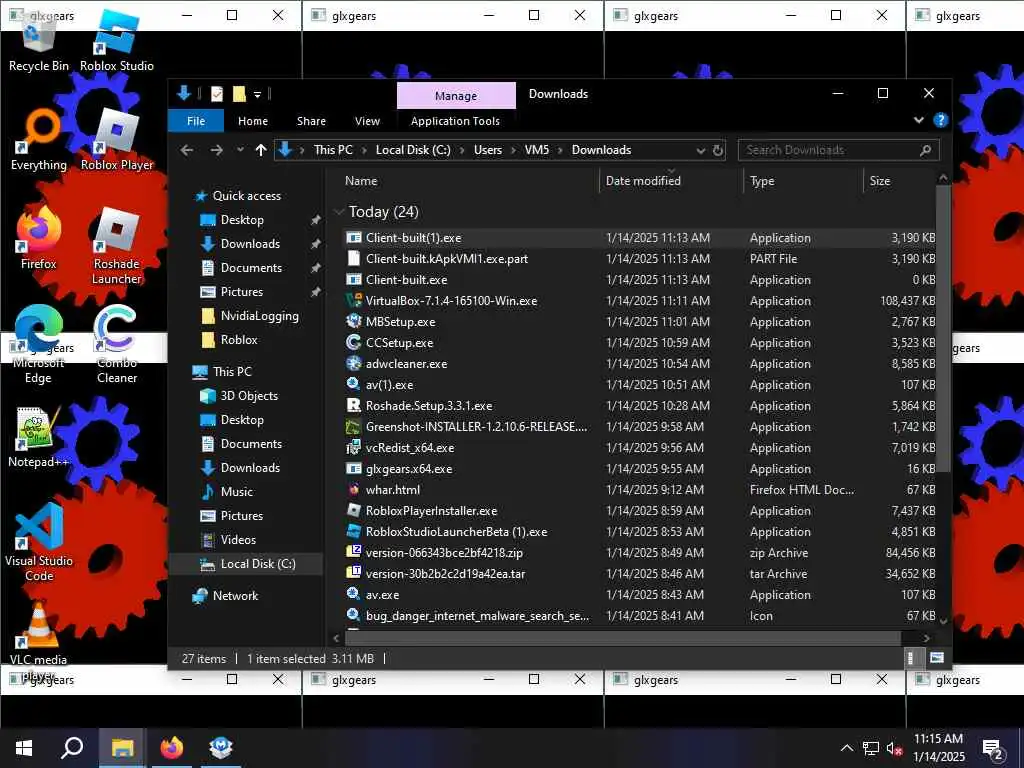Click the Manage contextual tab
Viewport: 1024px width, 768px height.
(456, 96)
